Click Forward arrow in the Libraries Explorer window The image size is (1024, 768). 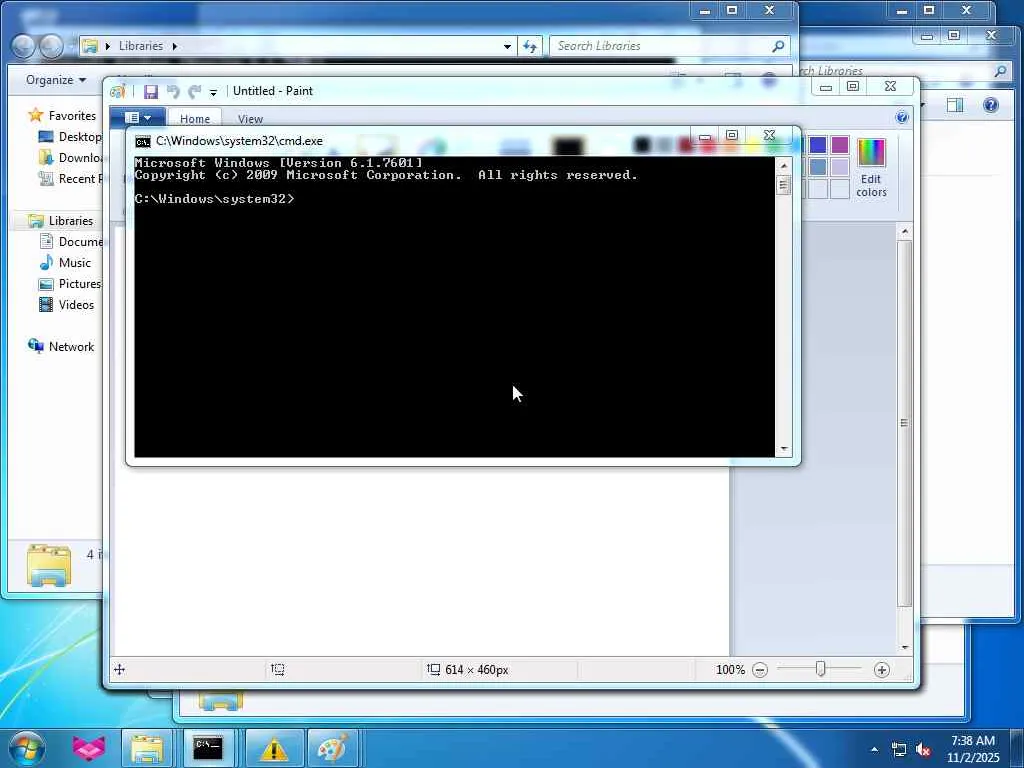52,46
